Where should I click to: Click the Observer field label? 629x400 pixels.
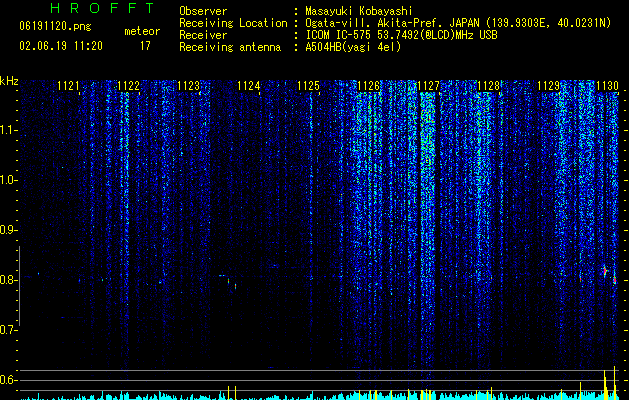click(203, 11)
